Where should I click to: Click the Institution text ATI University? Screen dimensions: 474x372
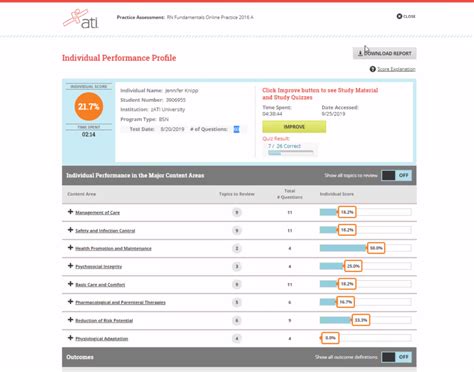click(153, 110)
